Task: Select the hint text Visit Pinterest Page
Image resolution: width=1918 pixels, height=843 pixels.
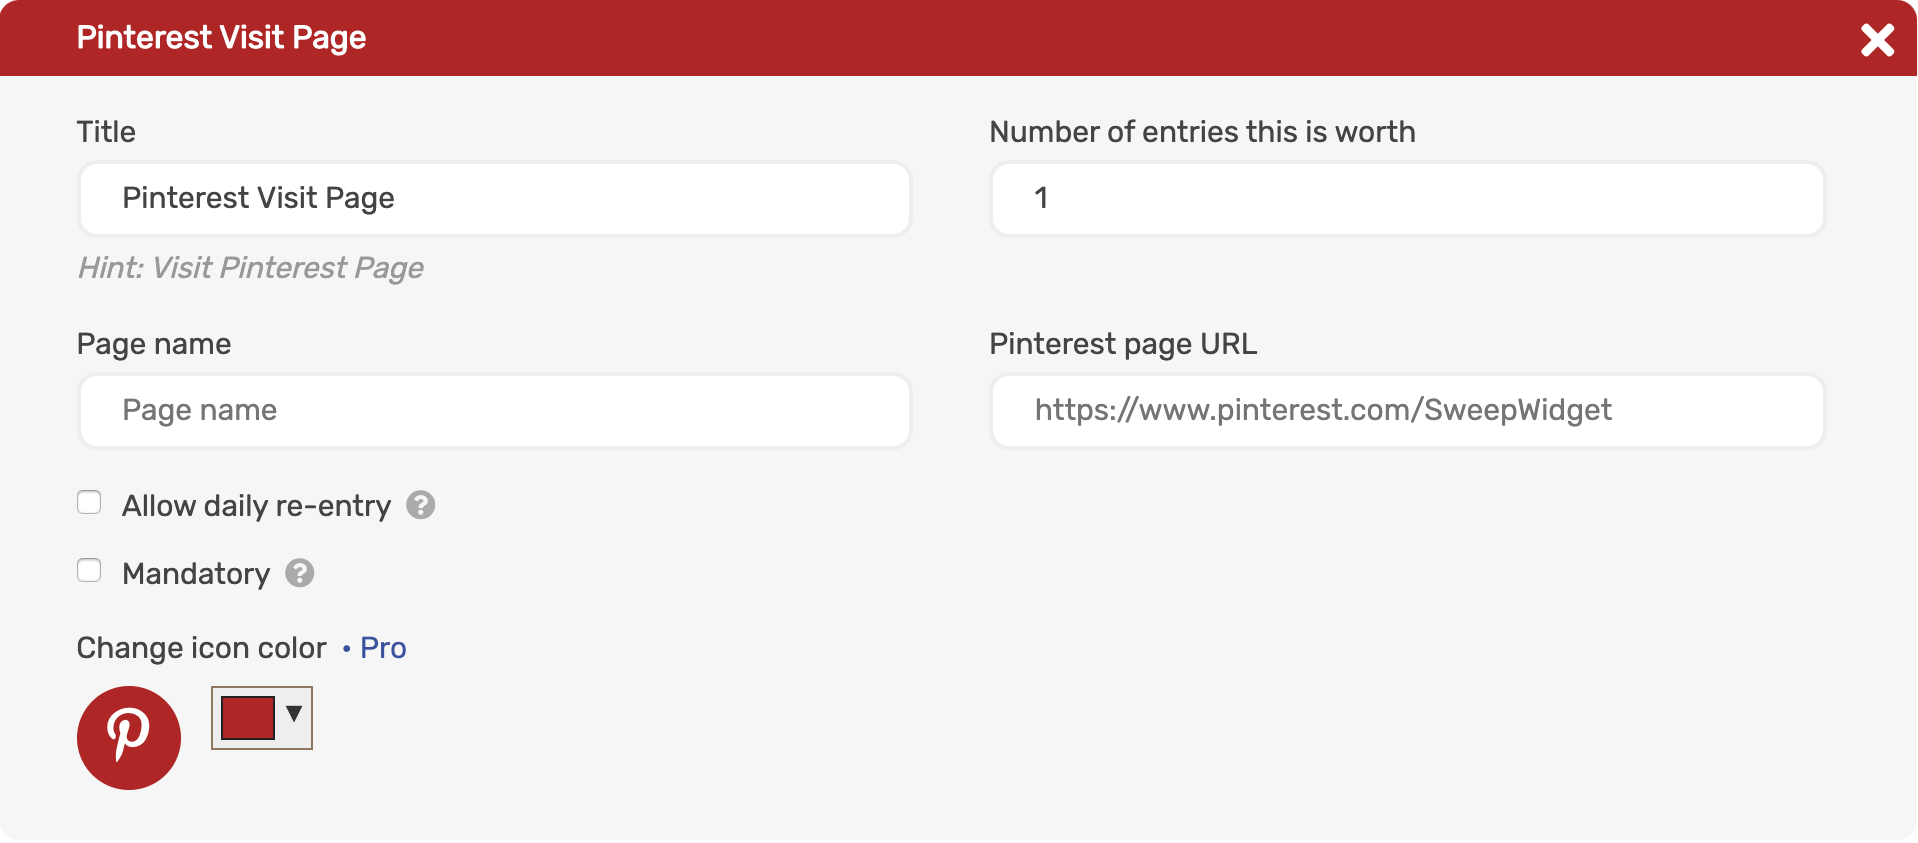Action: tap(250, 267)
